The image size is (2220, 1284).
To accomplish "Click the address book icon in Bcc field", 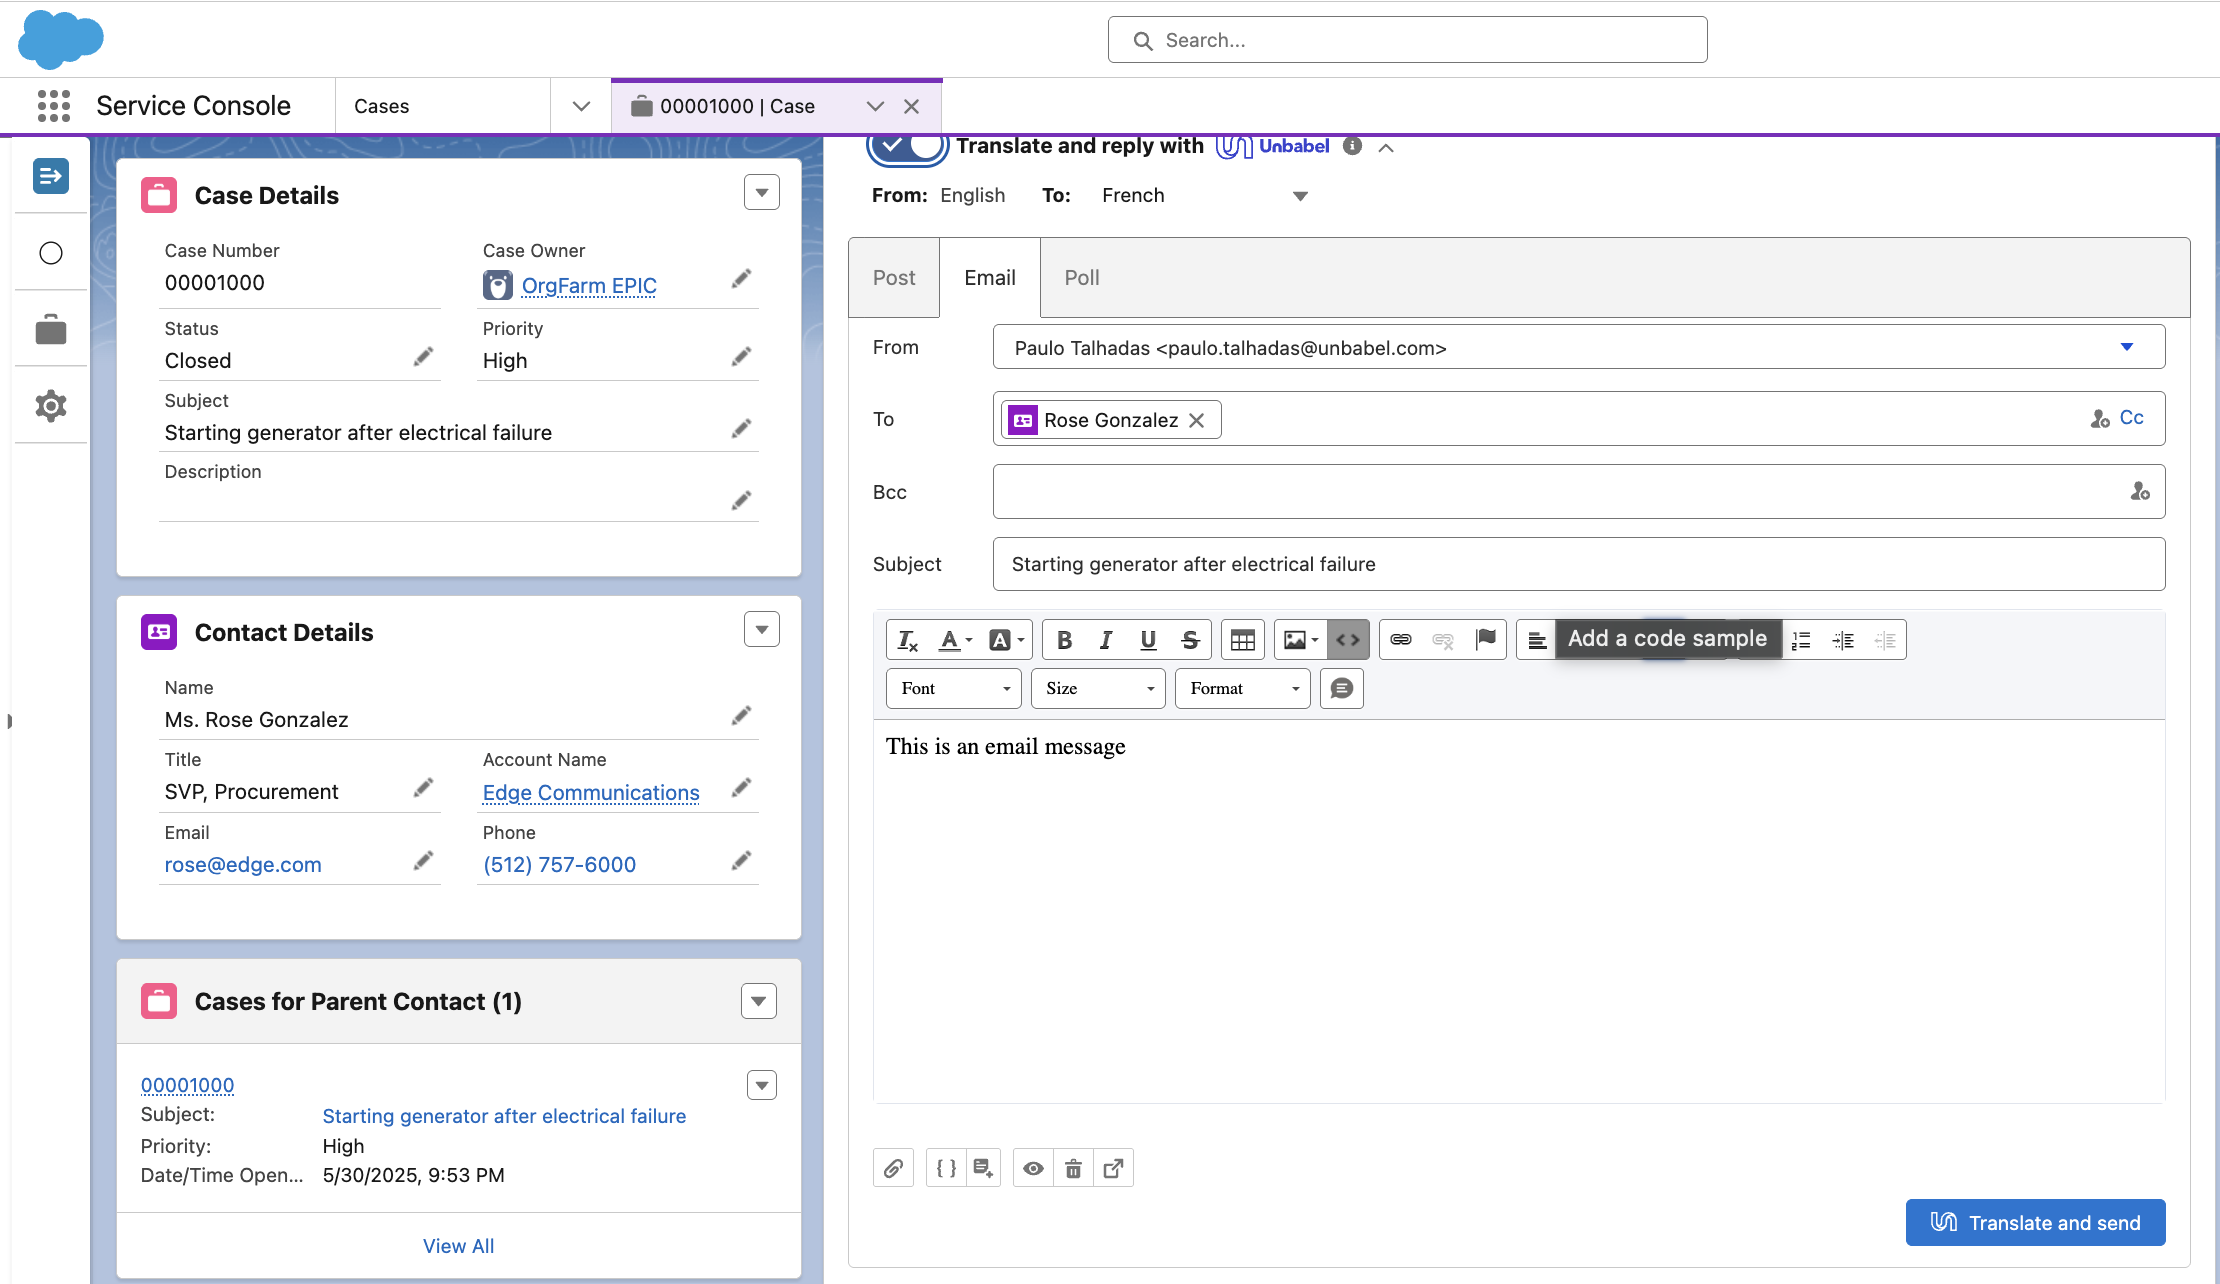I will pos(2139,491).
